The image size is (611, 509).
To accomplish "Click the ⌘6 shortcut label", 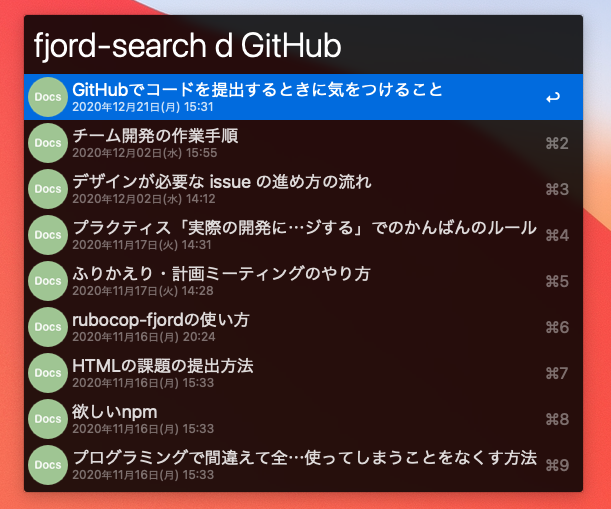I will [x=557, y=327].
